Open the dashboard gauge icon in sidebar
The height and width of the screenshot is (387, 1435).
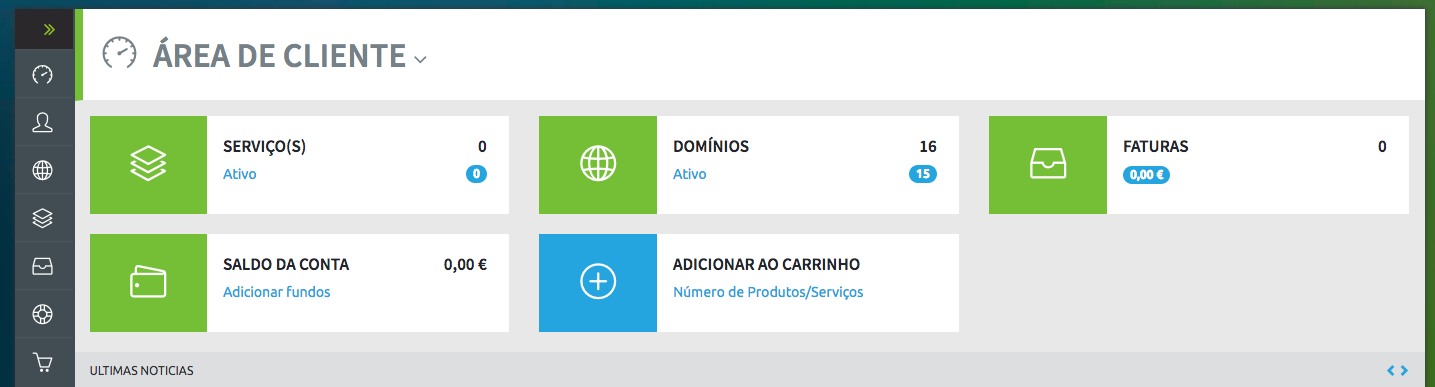[42, 75]
